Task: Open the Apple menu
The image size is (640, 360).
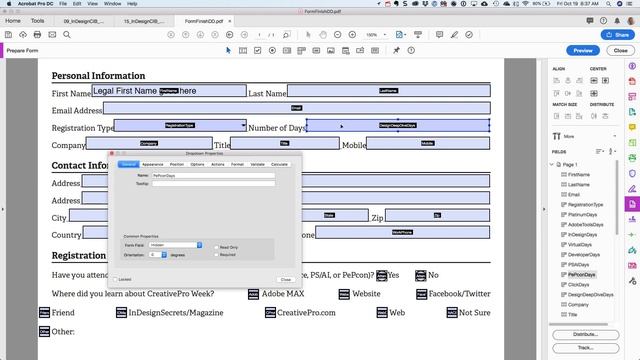Action: [x=9, y=4]
